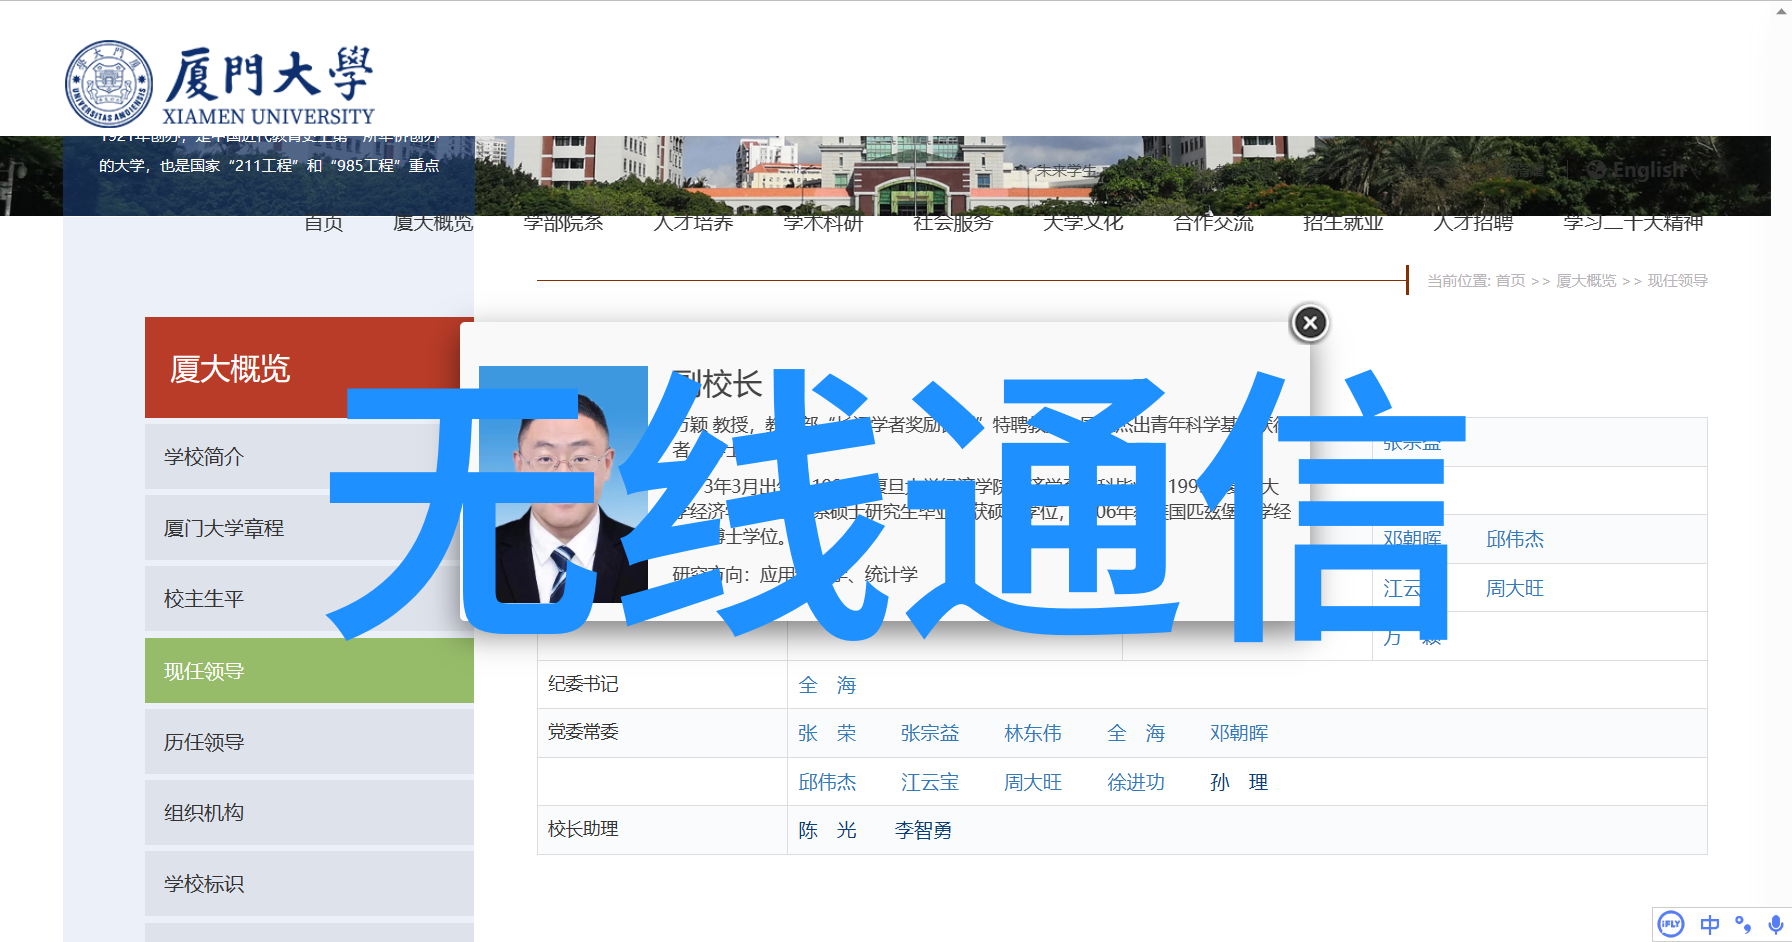This screenshot has width=1792, height=942.
Task: Start voice input with the microphone icon
Action: point(1775,924)
